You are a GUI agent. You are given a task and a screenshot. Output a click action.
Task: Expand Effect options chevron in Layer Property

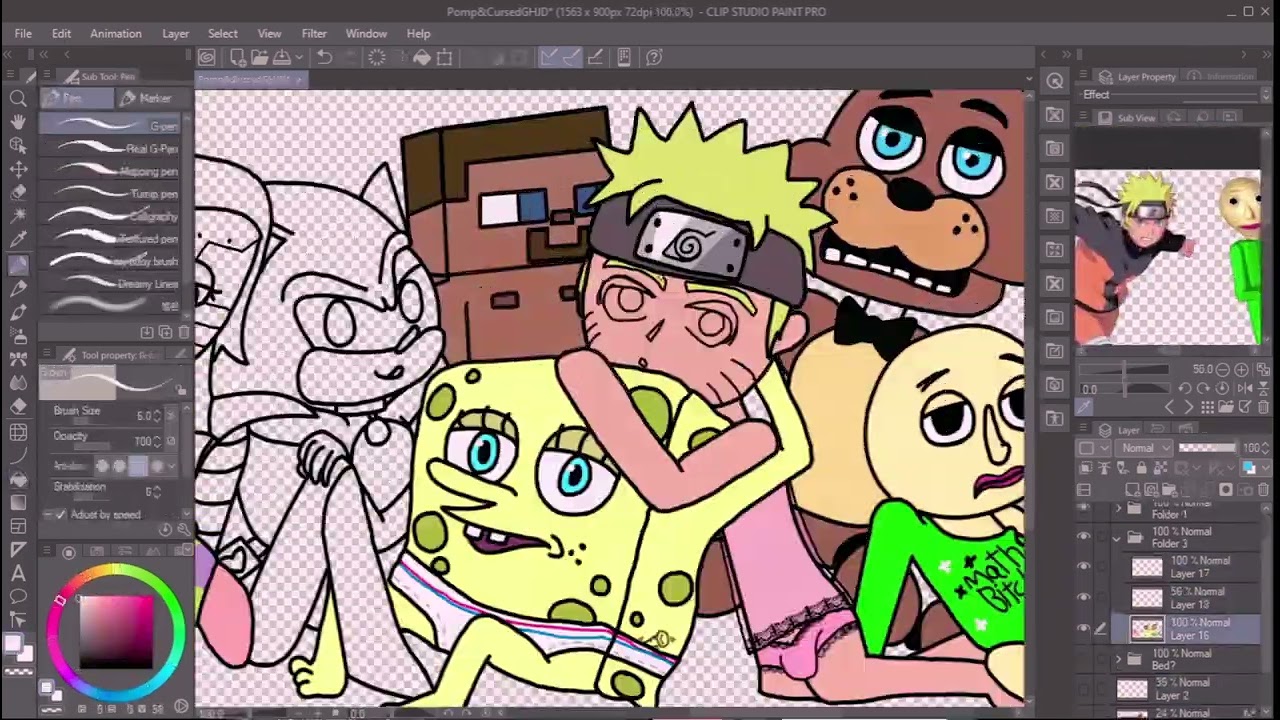[x=1266, y=95]
